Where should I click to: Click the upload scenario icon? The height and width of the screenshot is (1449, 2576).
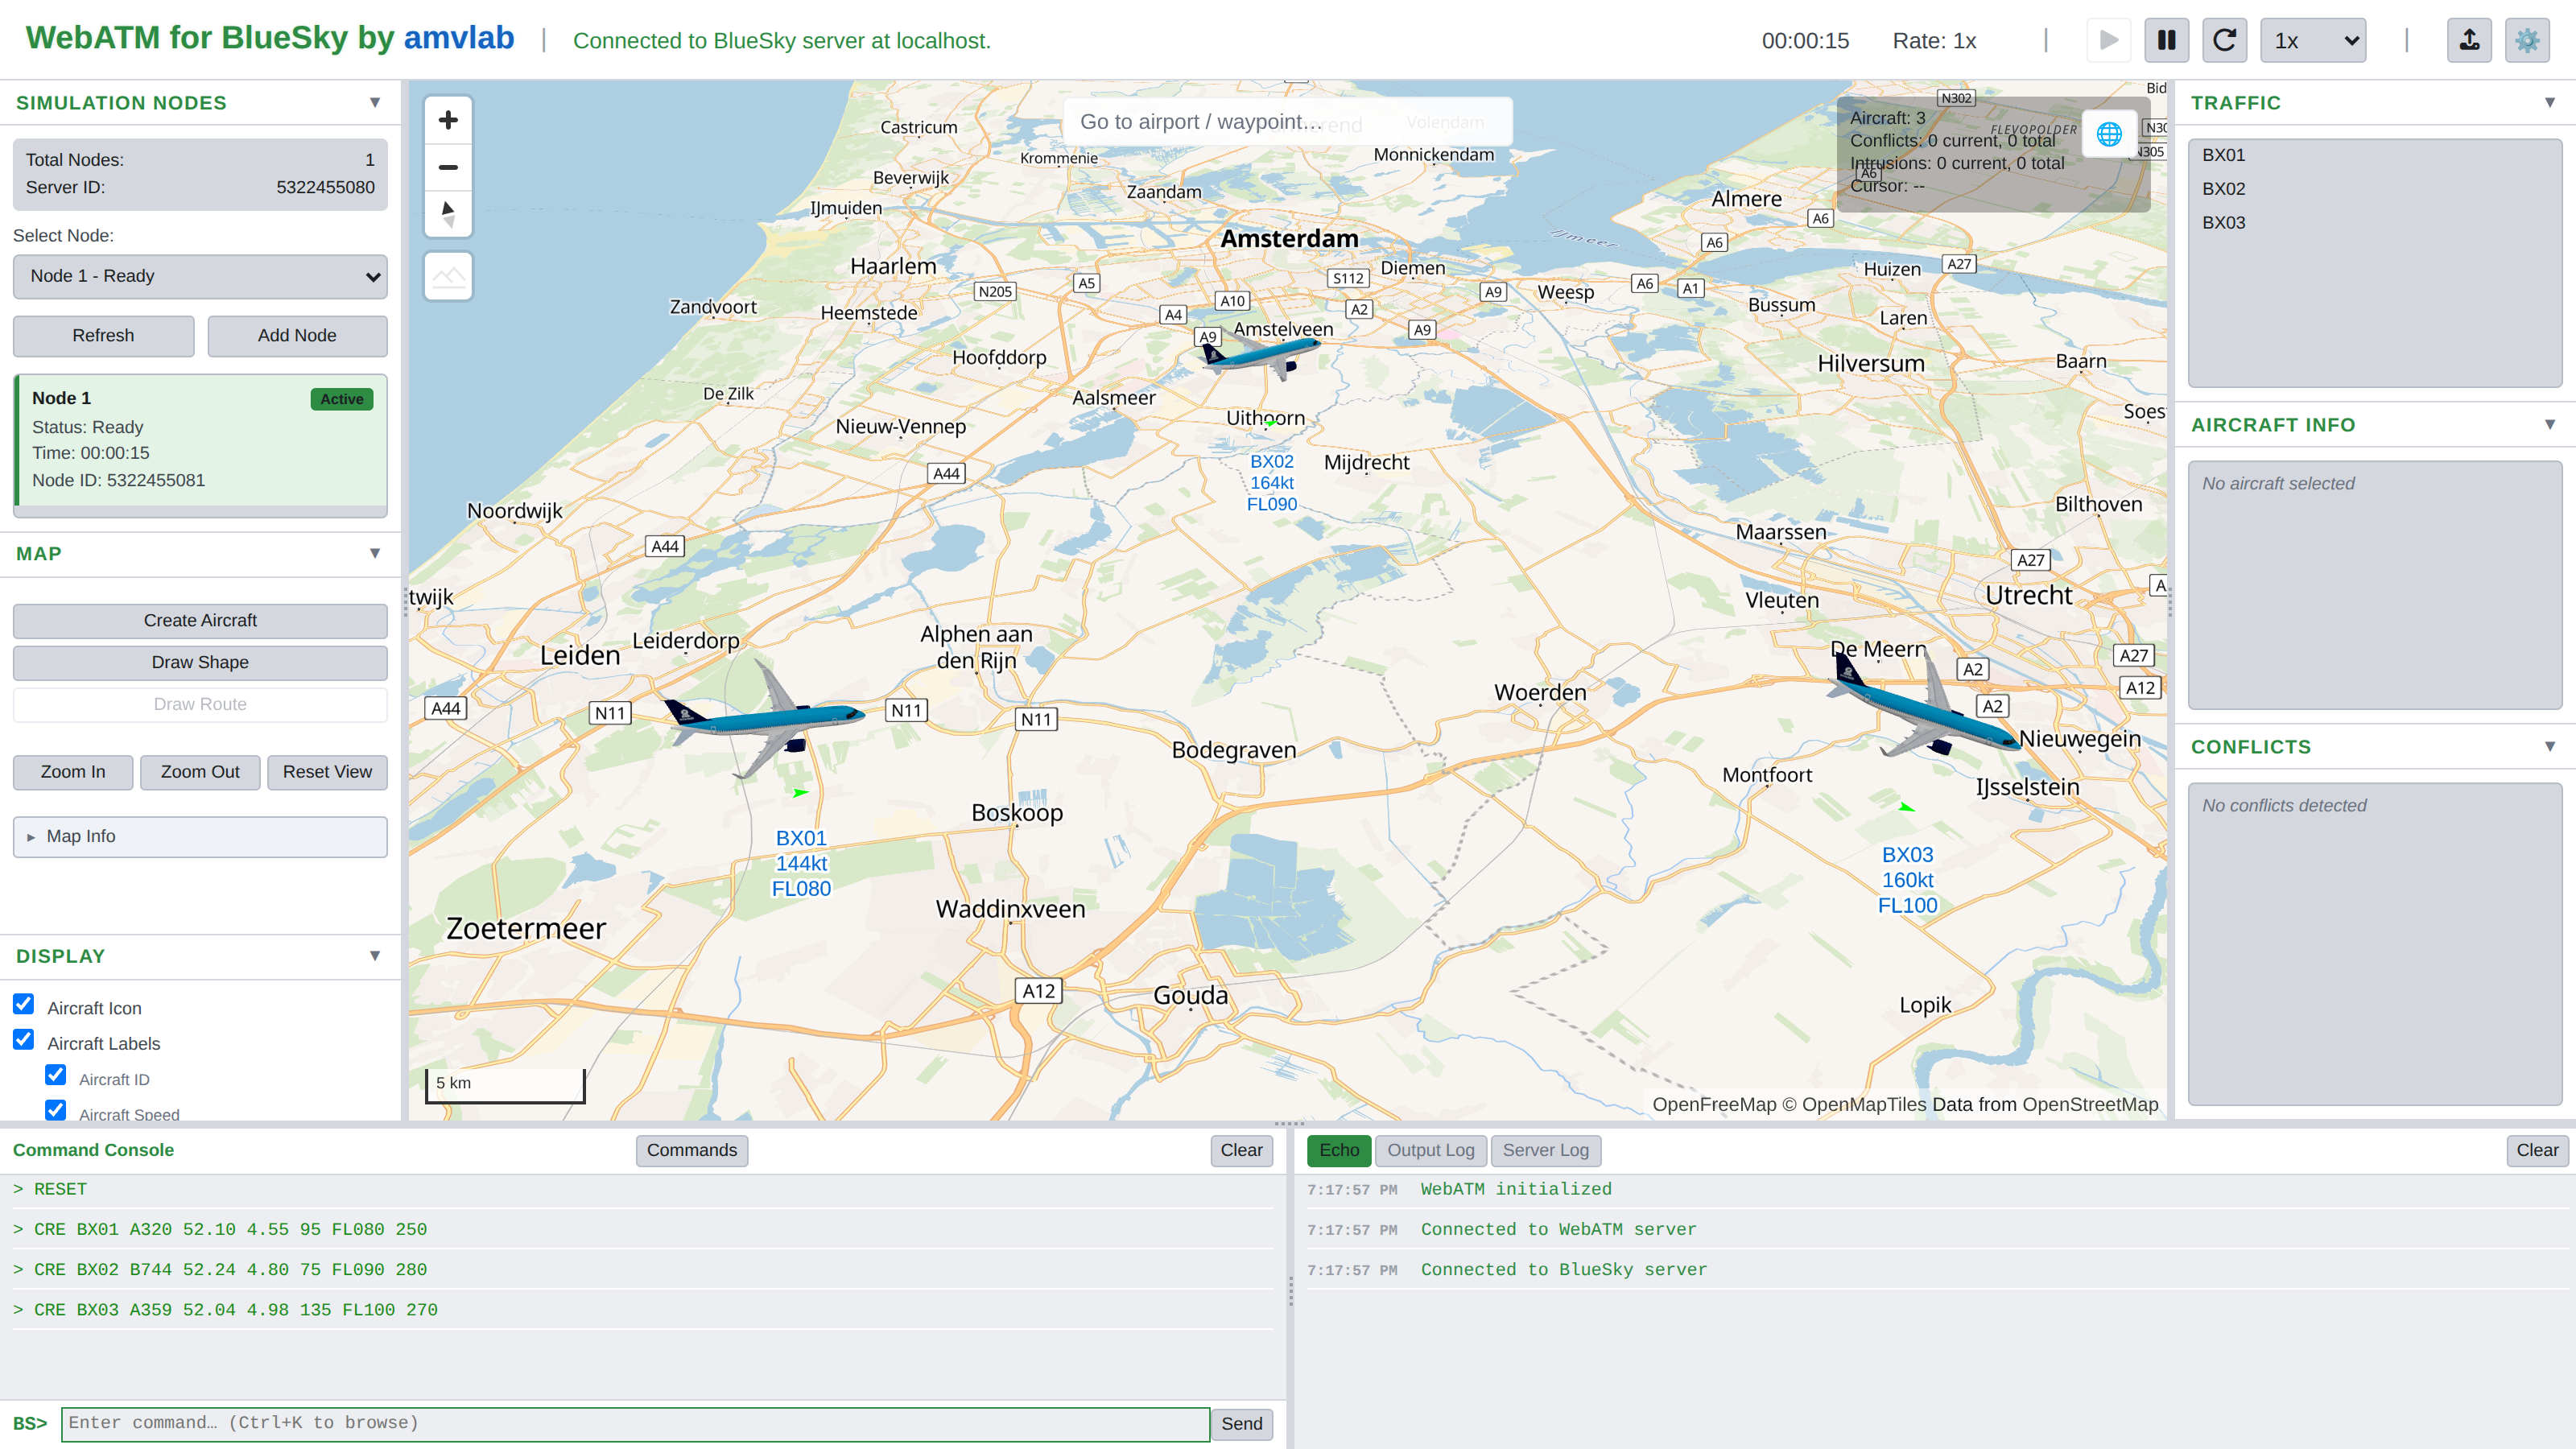pos(2469,41)
